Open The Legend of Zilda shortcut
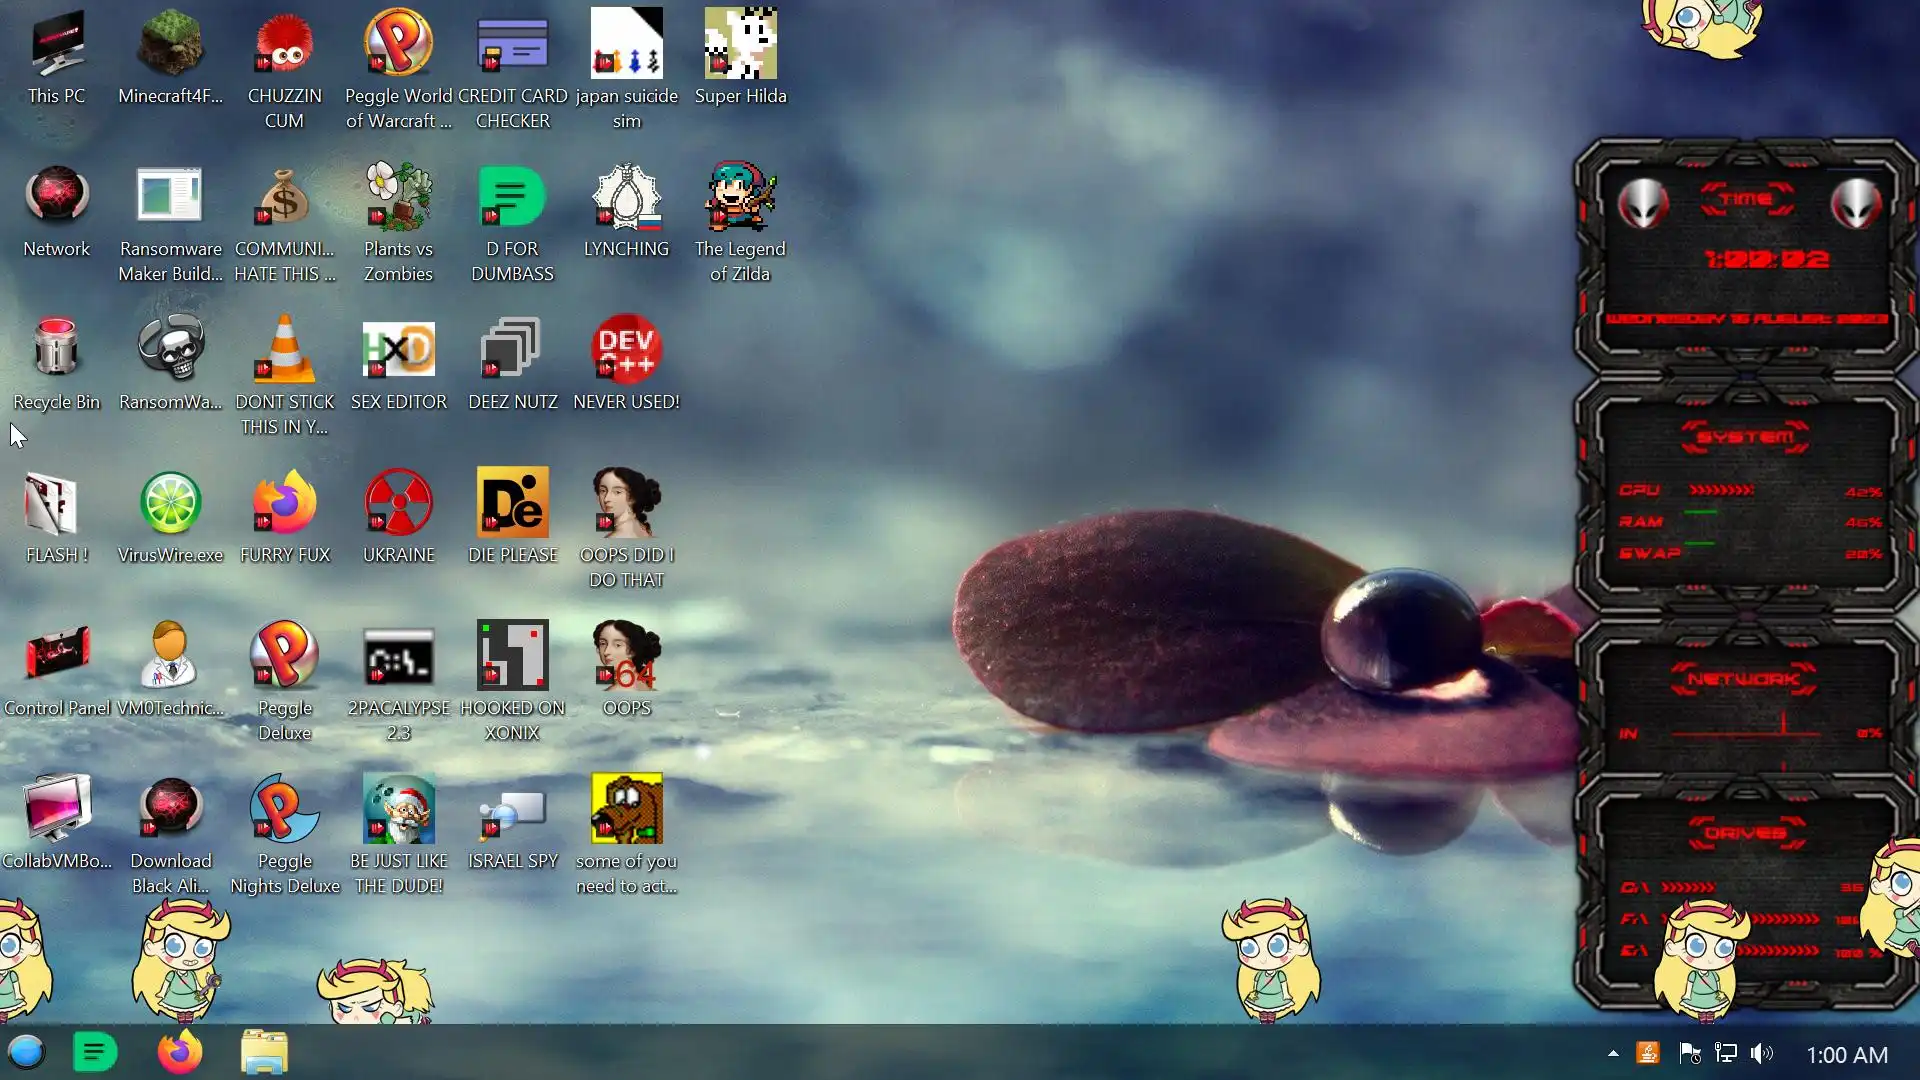 click(740, 196)
